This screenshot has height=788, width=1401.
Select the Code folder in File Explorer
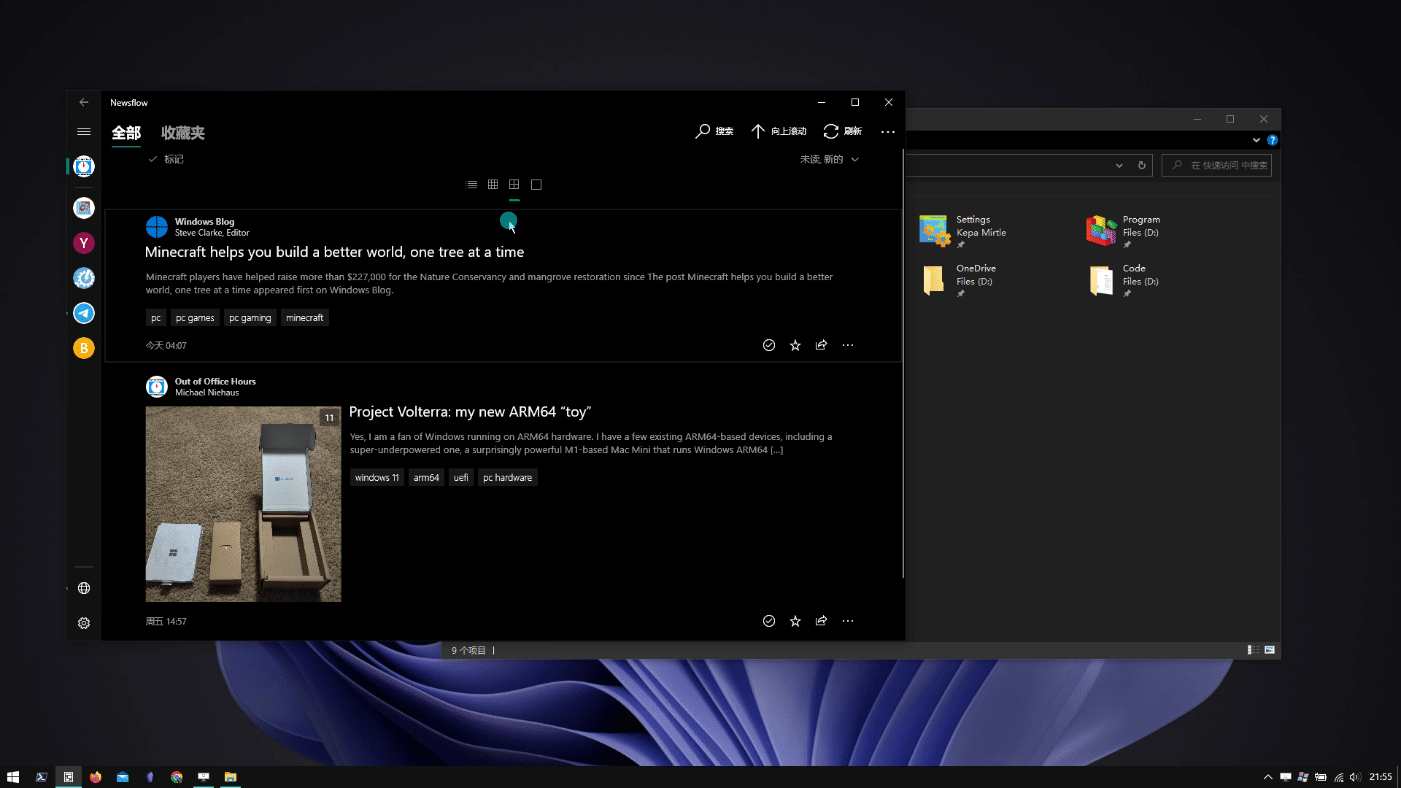1124,281
